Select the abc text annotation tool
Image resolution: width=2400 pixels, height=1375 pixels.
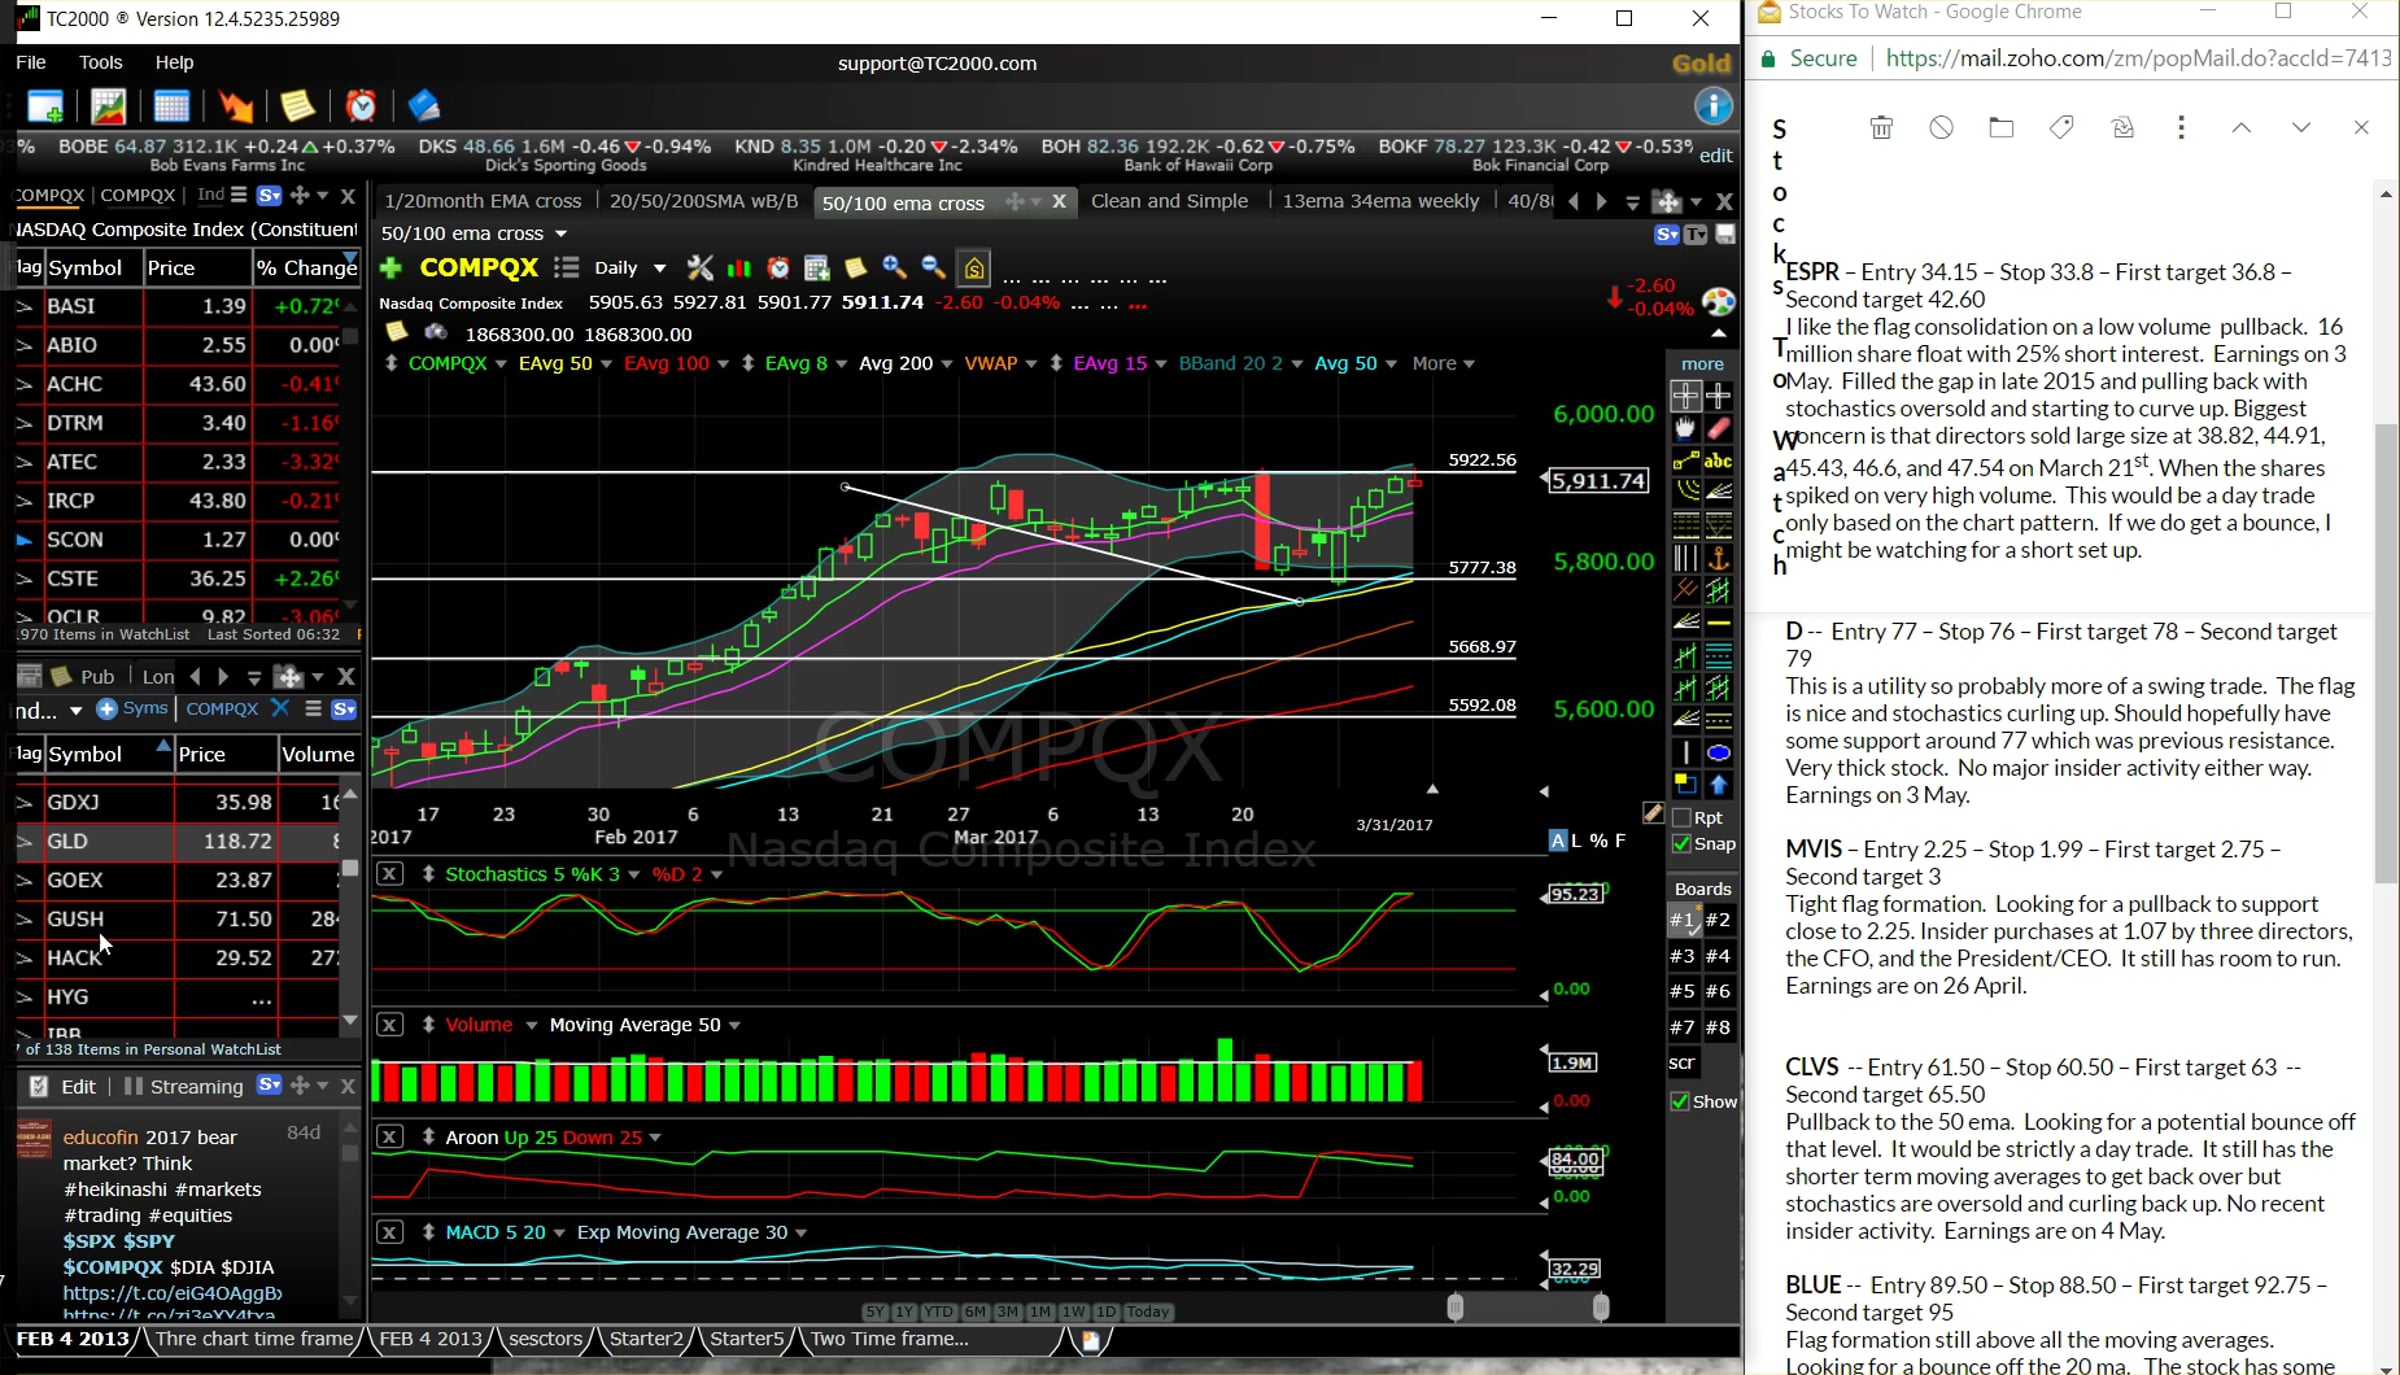coord(1719,461)
